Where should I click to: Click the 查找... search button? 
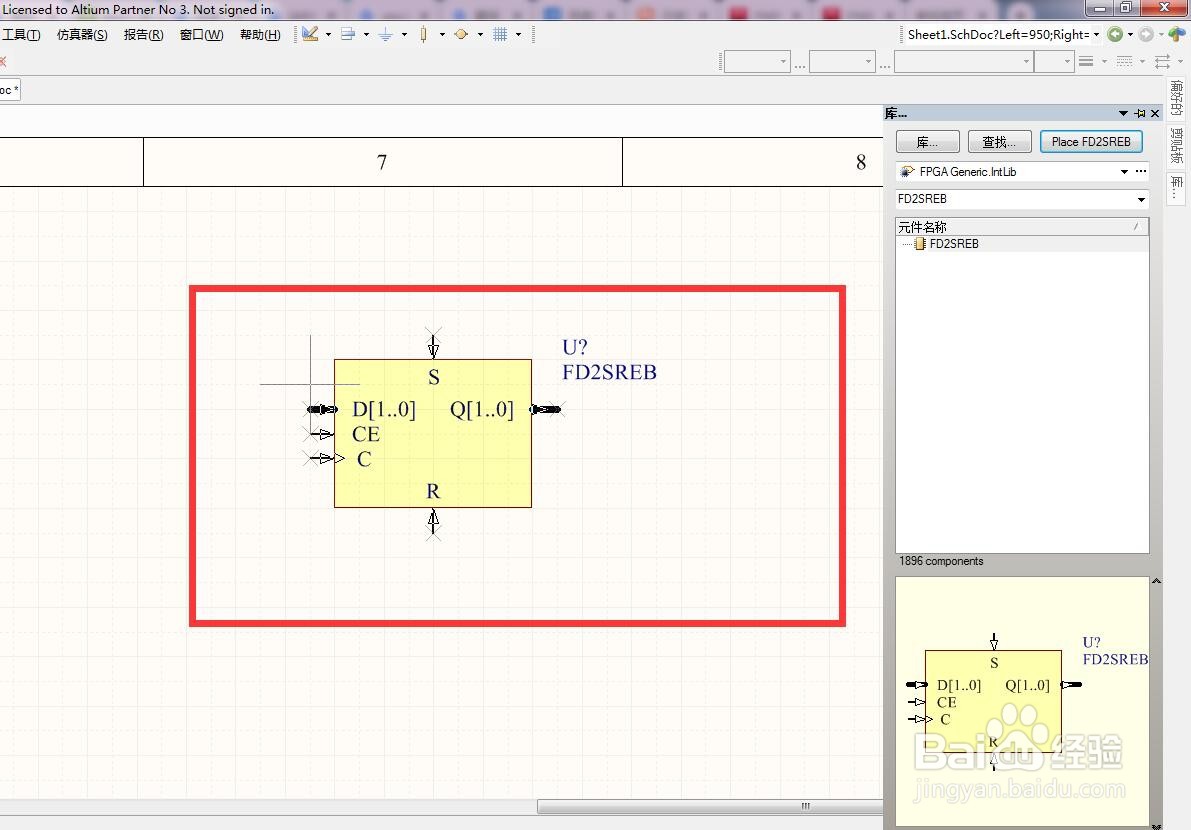[998, 142]
